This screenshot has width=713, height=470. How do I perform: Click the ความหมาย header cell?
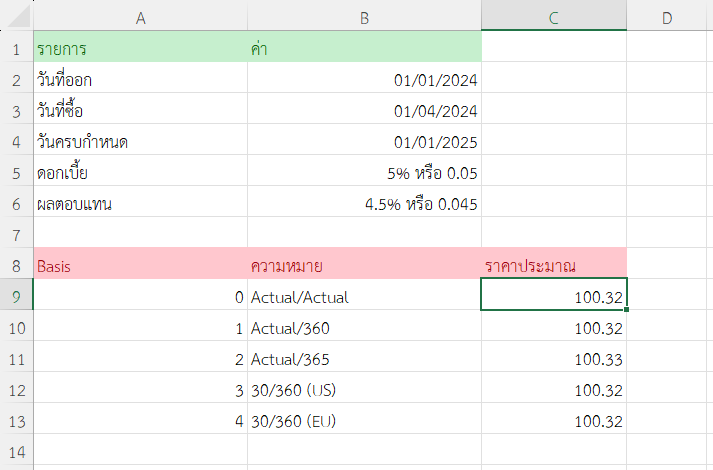(364, 263)
